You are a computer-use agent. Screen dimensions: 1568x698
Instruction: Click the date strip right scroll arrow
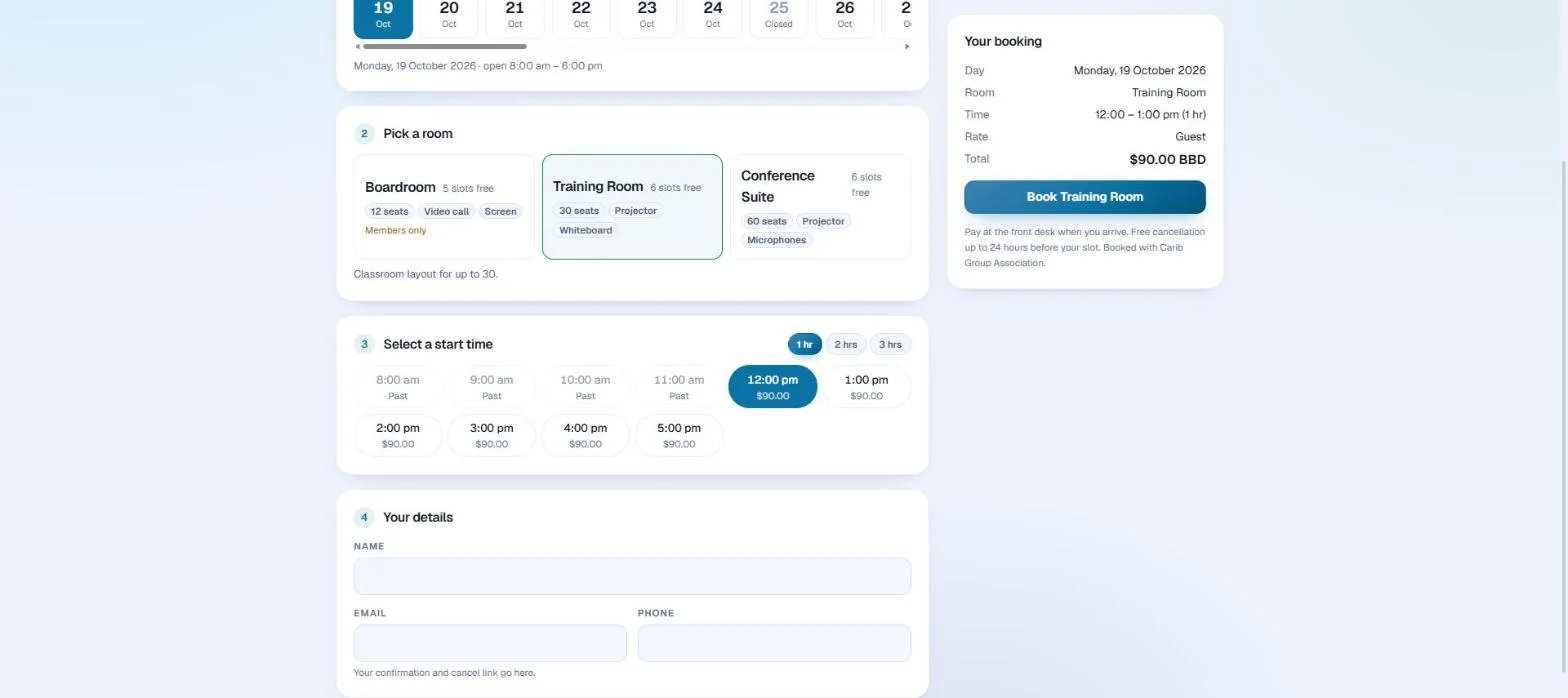click(x=907, y=46)
